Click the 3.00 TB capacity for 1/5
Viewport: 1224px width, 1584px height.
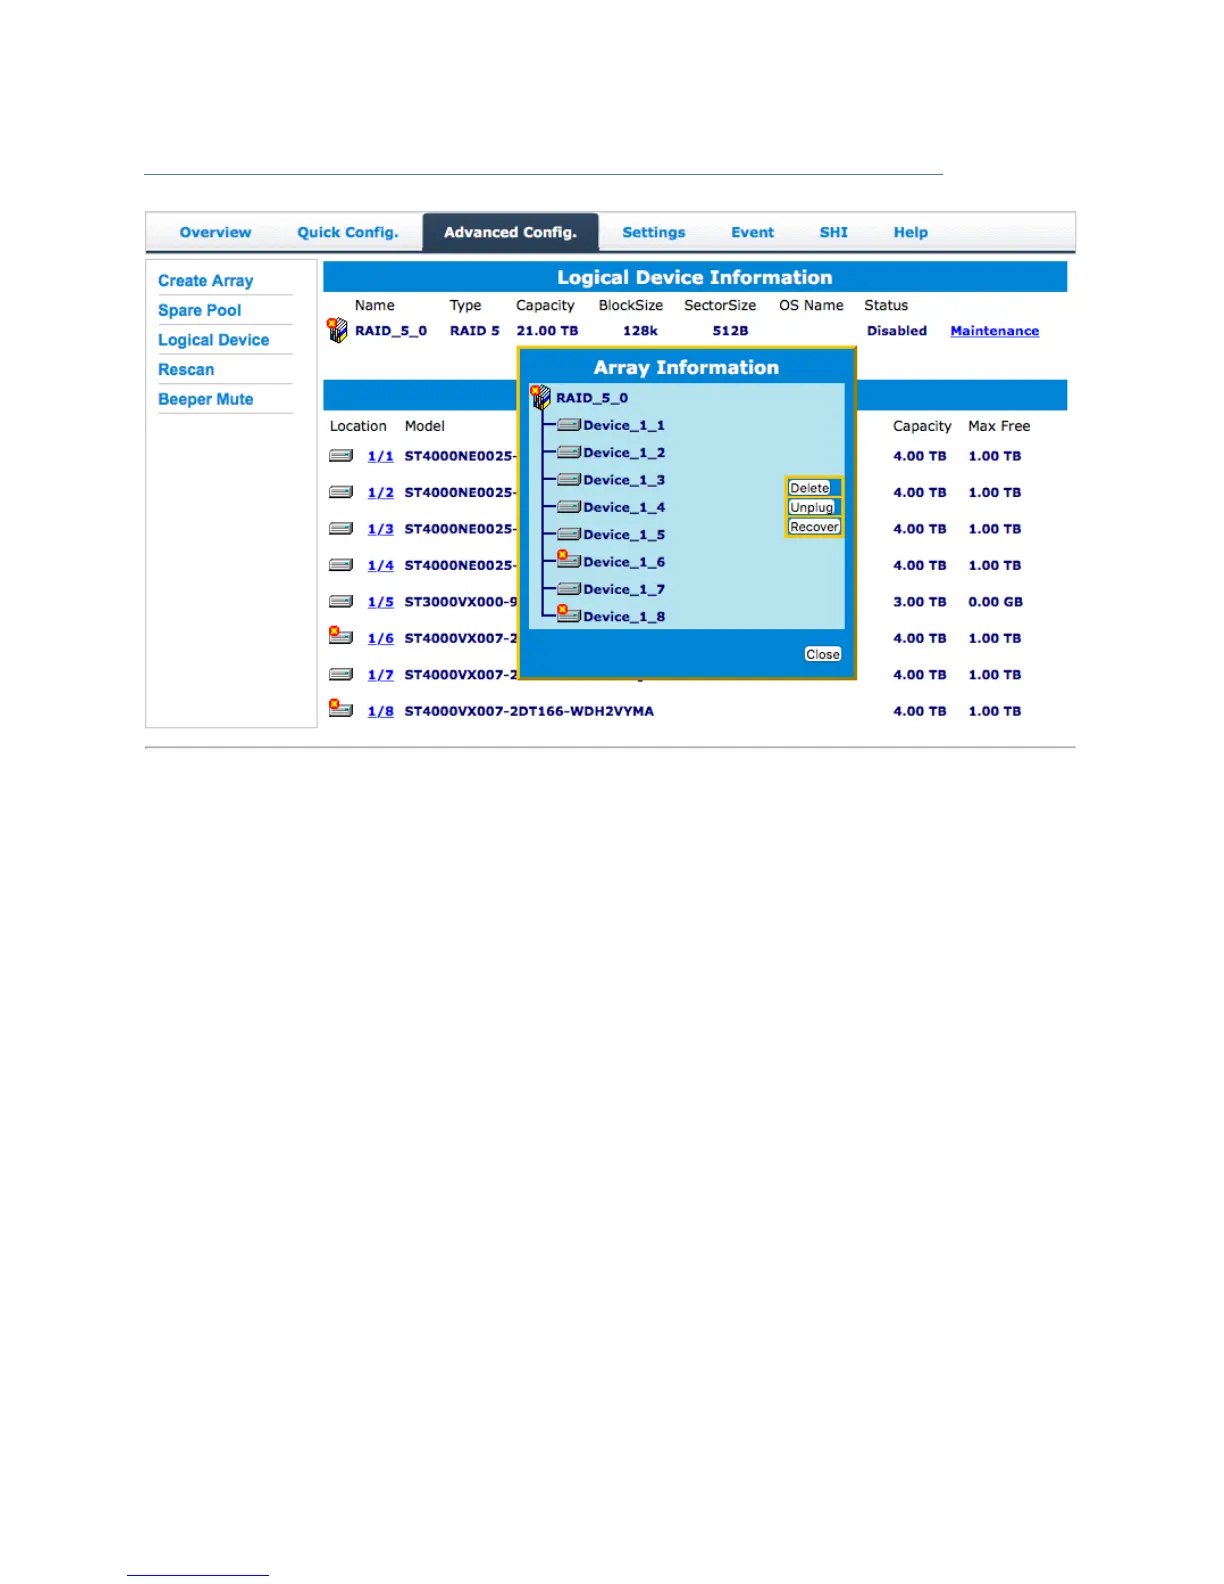(920, 602)
